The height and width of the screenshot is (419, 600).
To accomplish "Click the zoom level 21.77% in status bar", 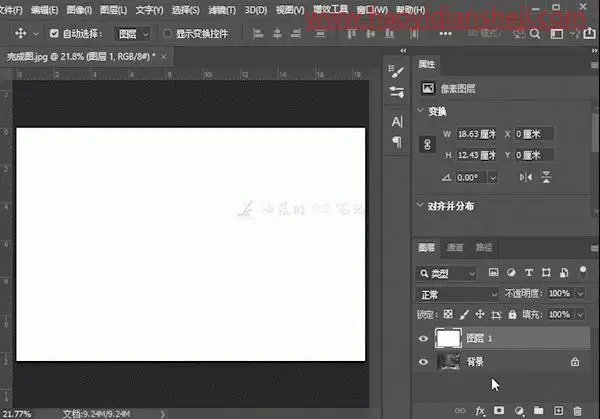I will pyautogui.click(x=17, y=414).
